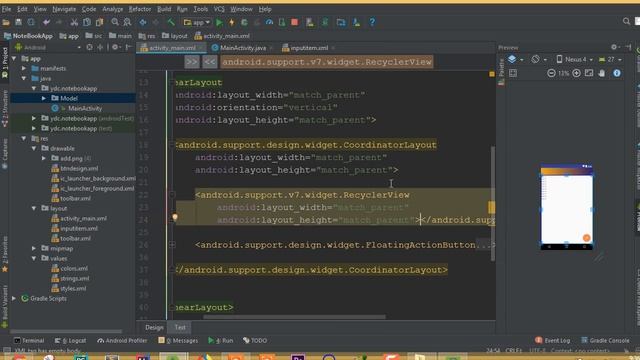Screen dimensions: 640x360
Task: Click the lightbulb intention icon in gutter
Action: (x=175, y=217)
